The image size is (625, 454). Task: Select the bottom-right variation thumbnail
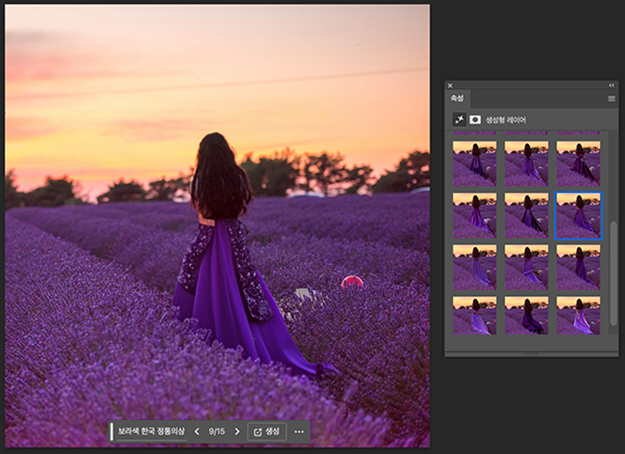coord(578,315)
